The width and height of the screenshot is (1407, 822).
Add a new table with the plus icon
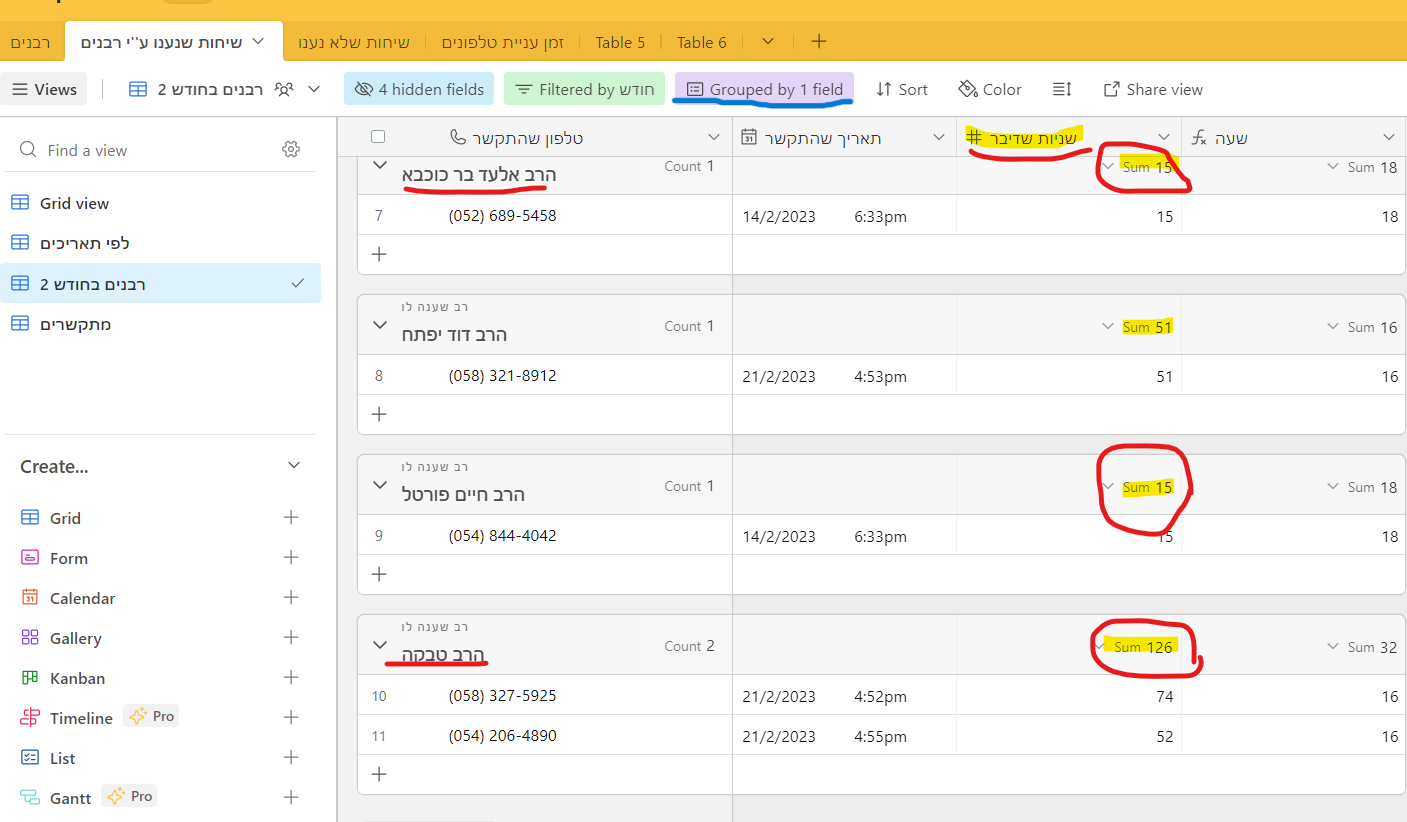tap(819, 41)
